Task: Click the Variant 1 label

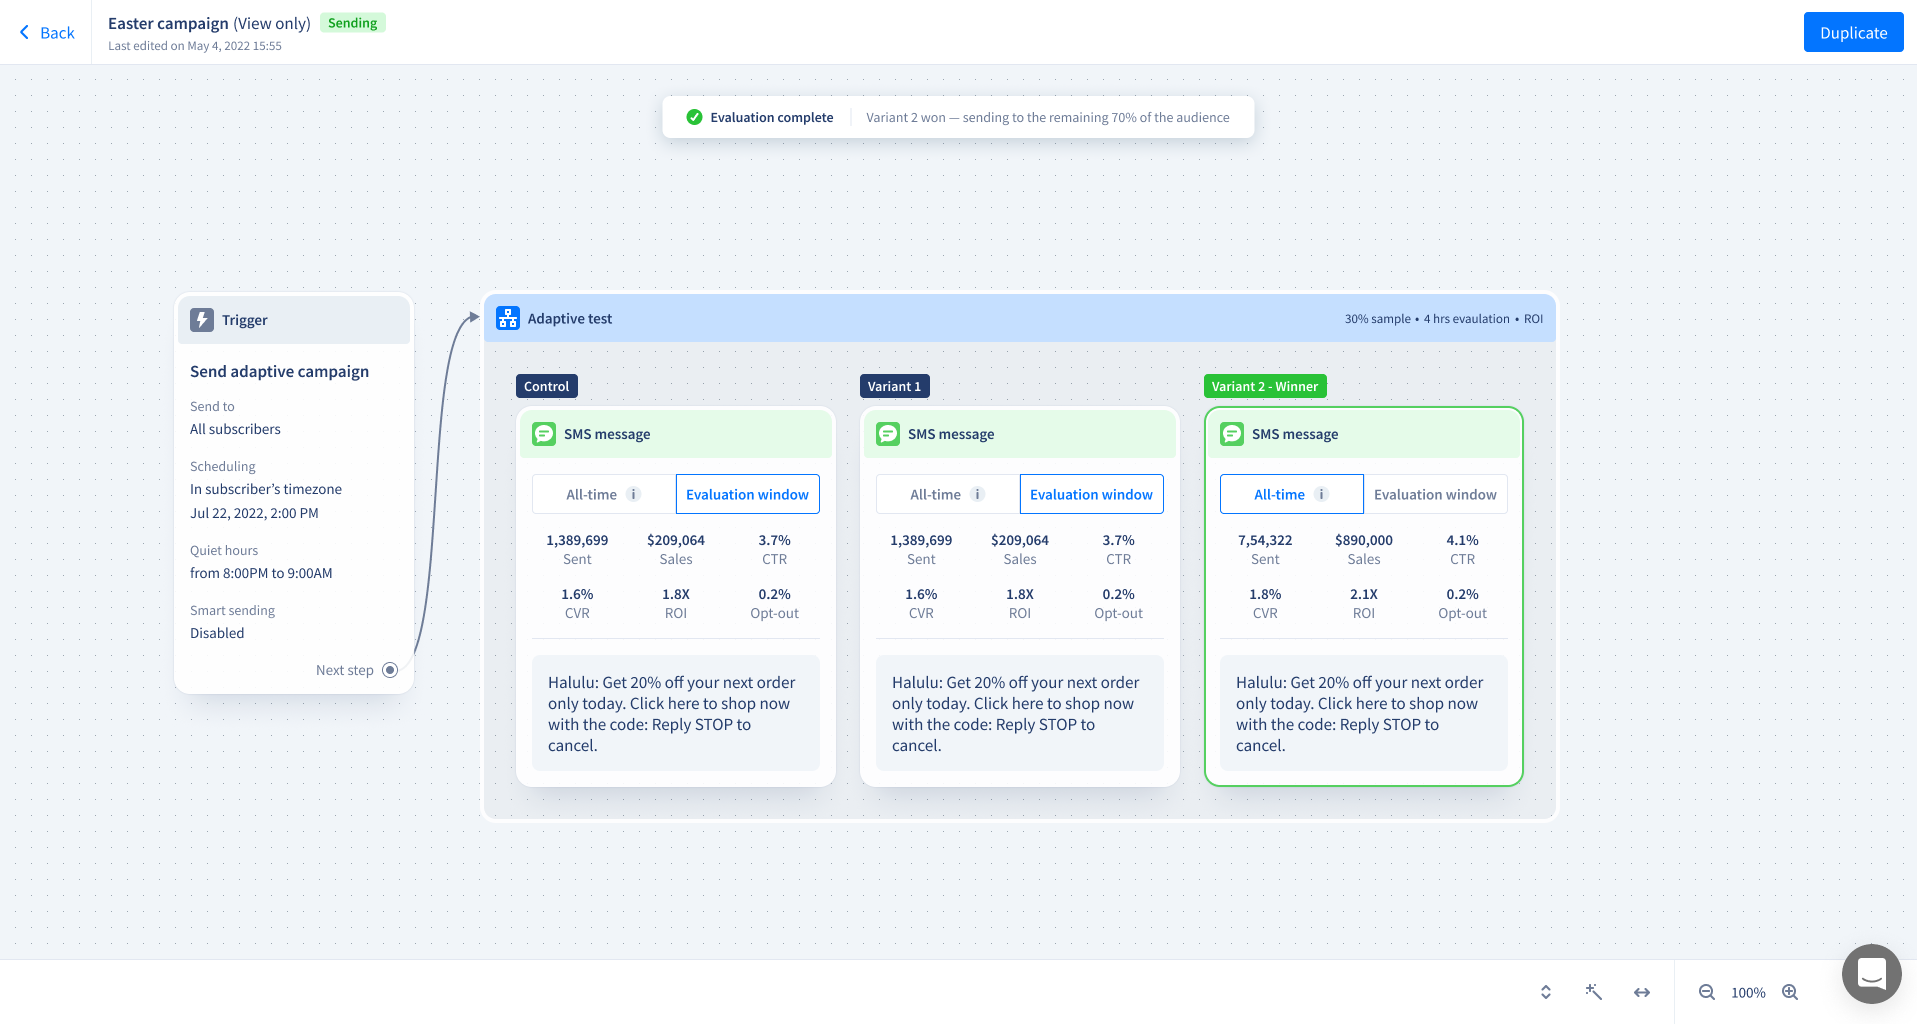Action: pyautogui.click(x=894, y=386)
